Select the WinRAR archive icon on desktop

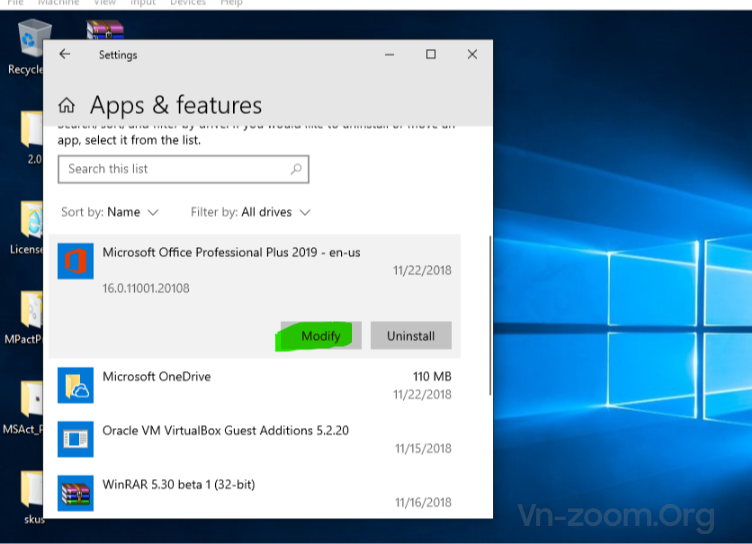[x=105, y=31]
